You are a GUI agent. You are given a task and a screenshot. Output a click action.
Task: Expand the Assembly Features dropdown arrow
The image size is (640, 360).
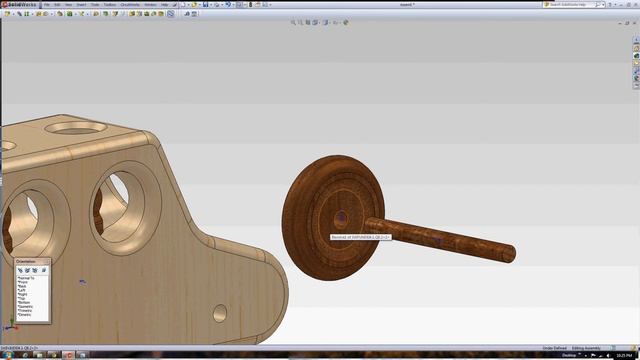(x=75, y=14)
